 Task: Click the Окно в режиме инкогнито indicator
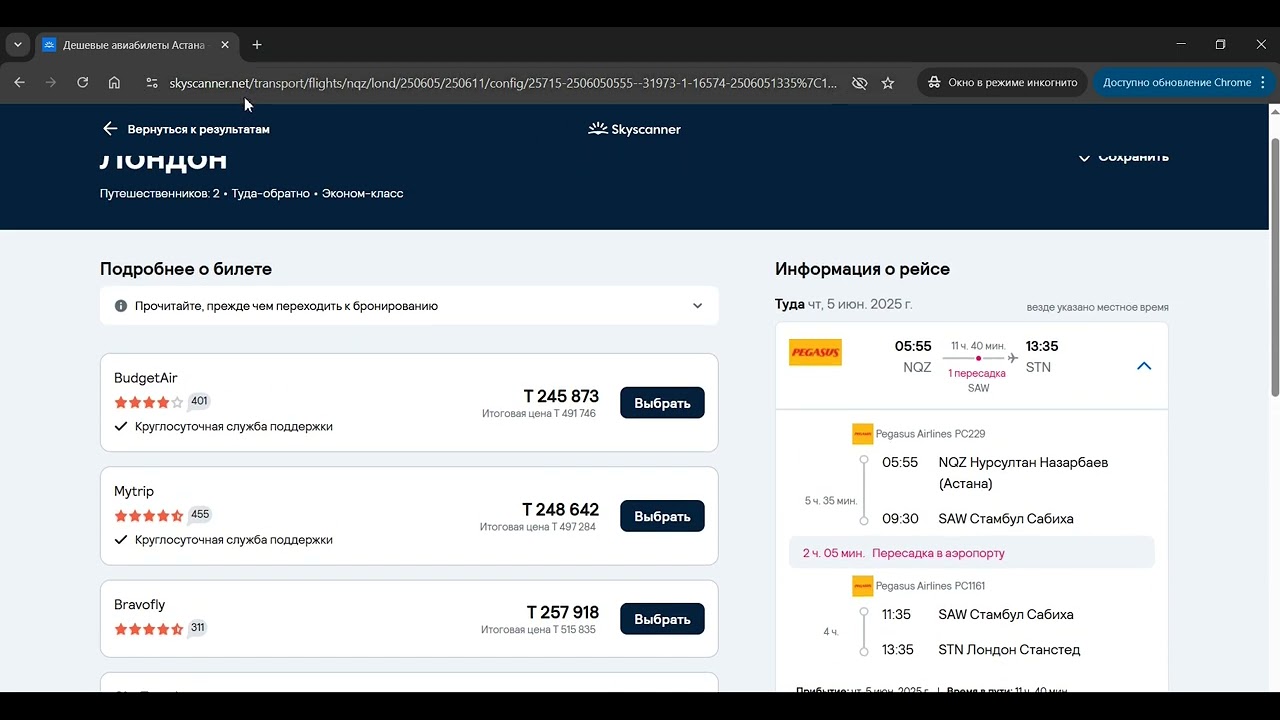coord(1003,83)
